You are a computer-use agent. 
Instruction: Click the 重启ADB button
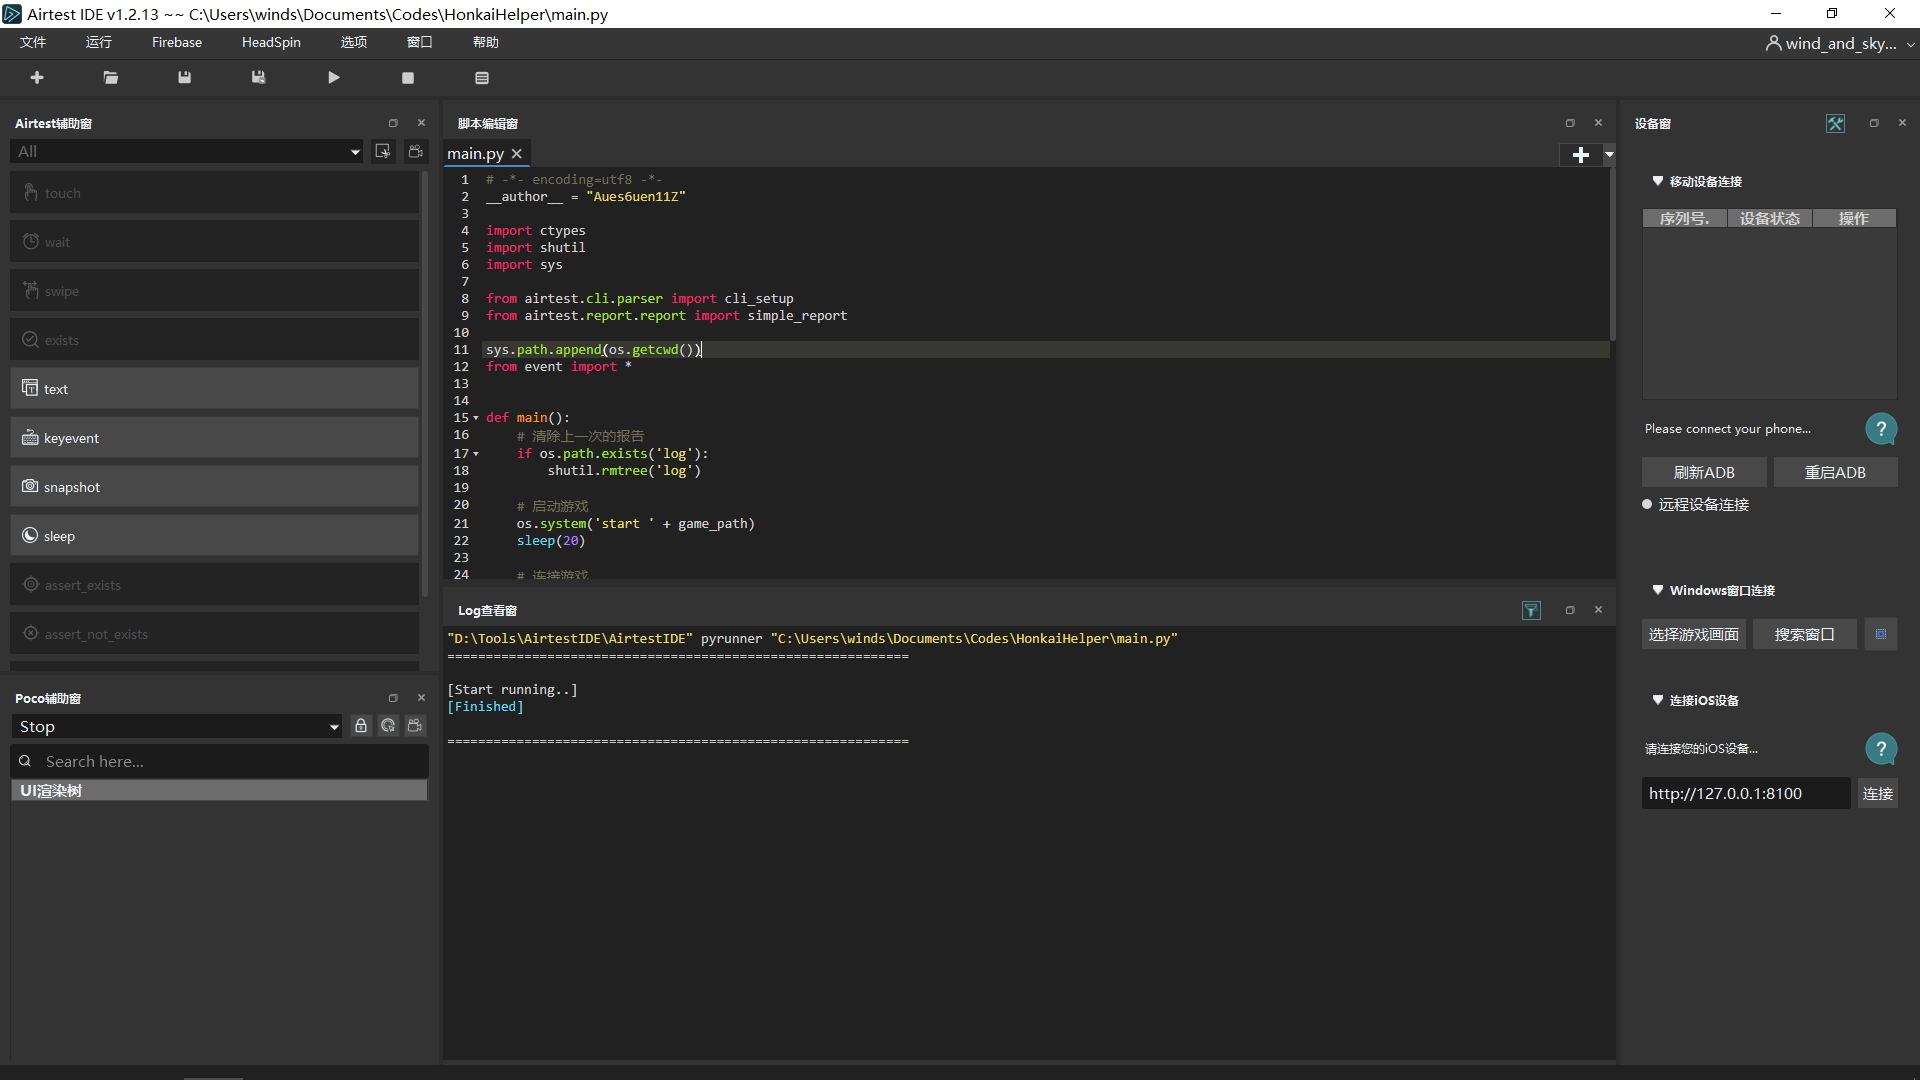click(1835, 473)
